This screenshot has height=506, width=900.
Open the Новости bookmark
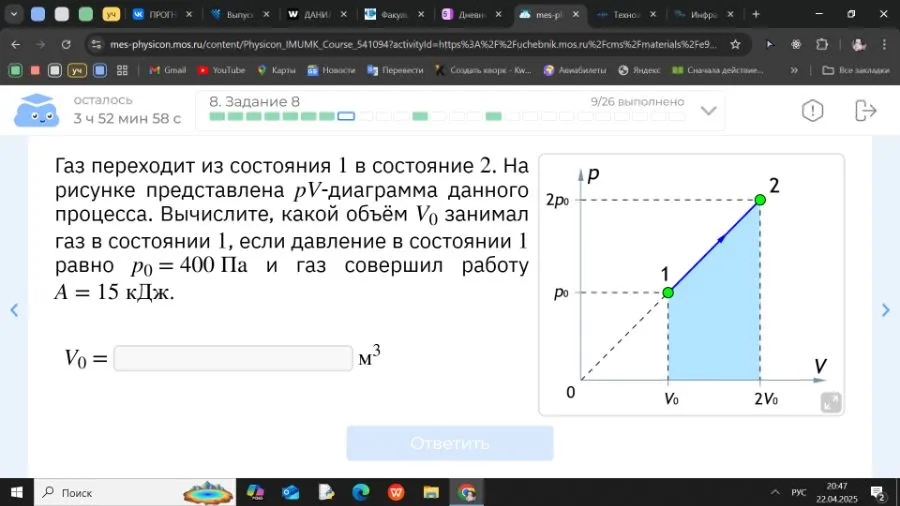click(331, 70)
